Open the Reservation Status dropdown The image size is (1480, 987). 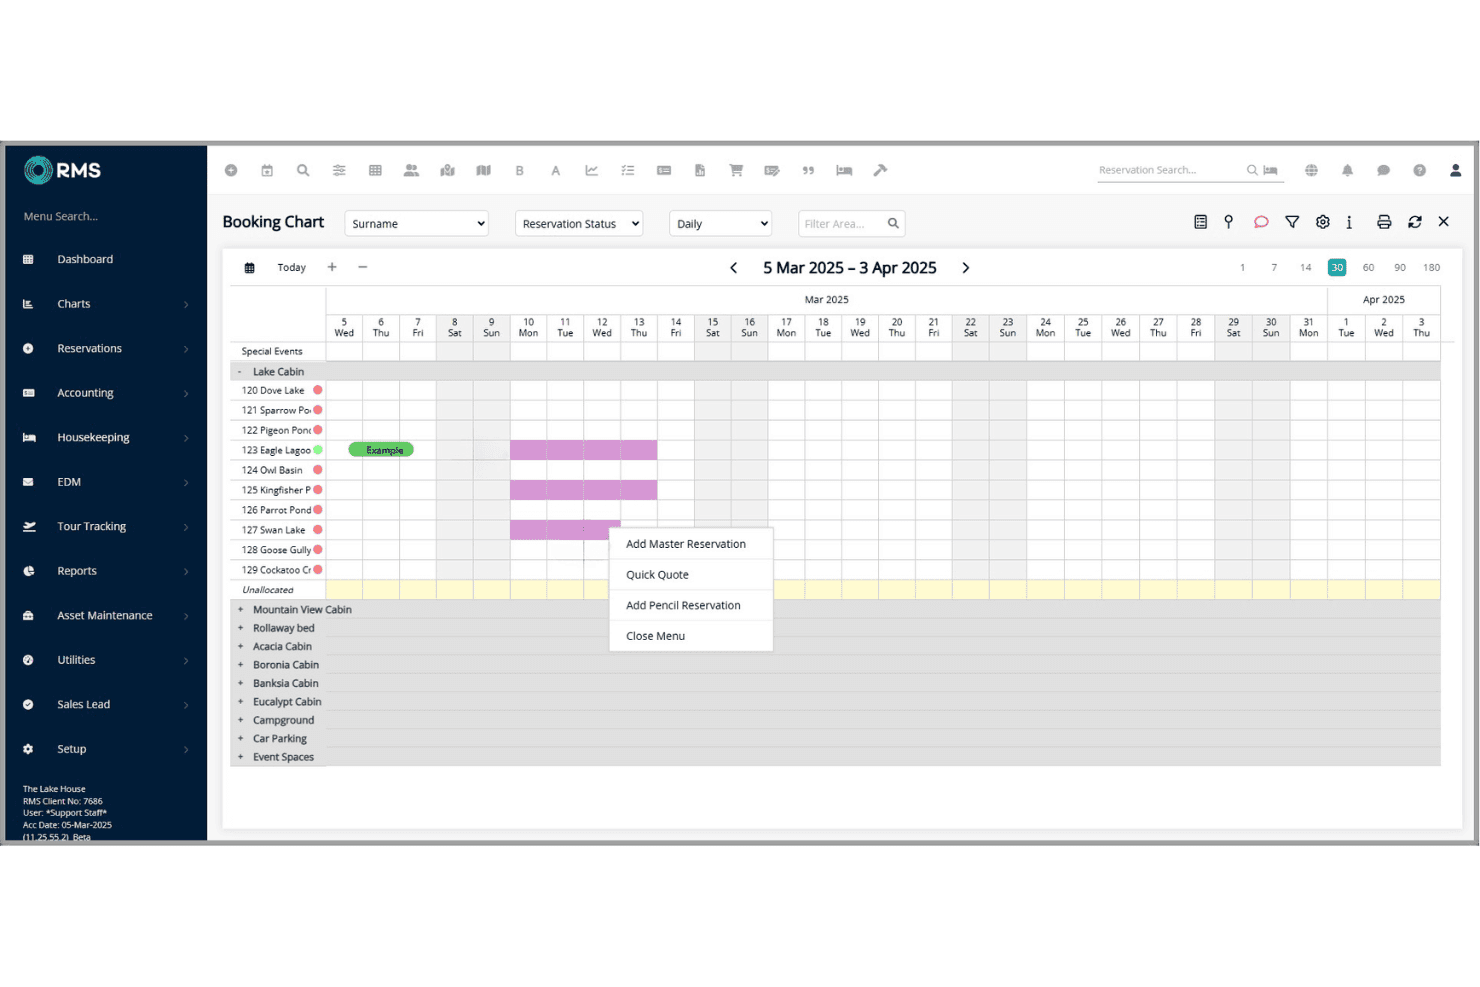click(579, 224)
